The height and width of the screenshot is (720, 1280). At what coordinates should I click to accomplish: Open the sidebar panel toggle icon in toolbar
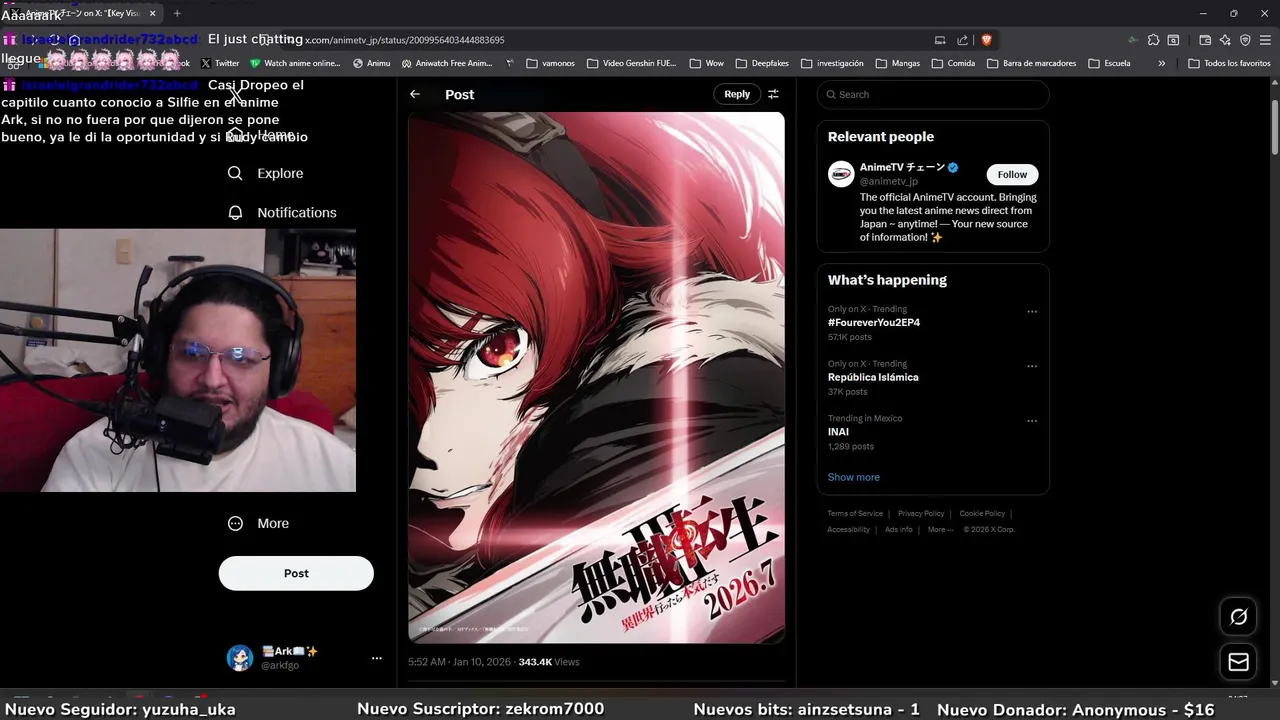(1173, 40)
